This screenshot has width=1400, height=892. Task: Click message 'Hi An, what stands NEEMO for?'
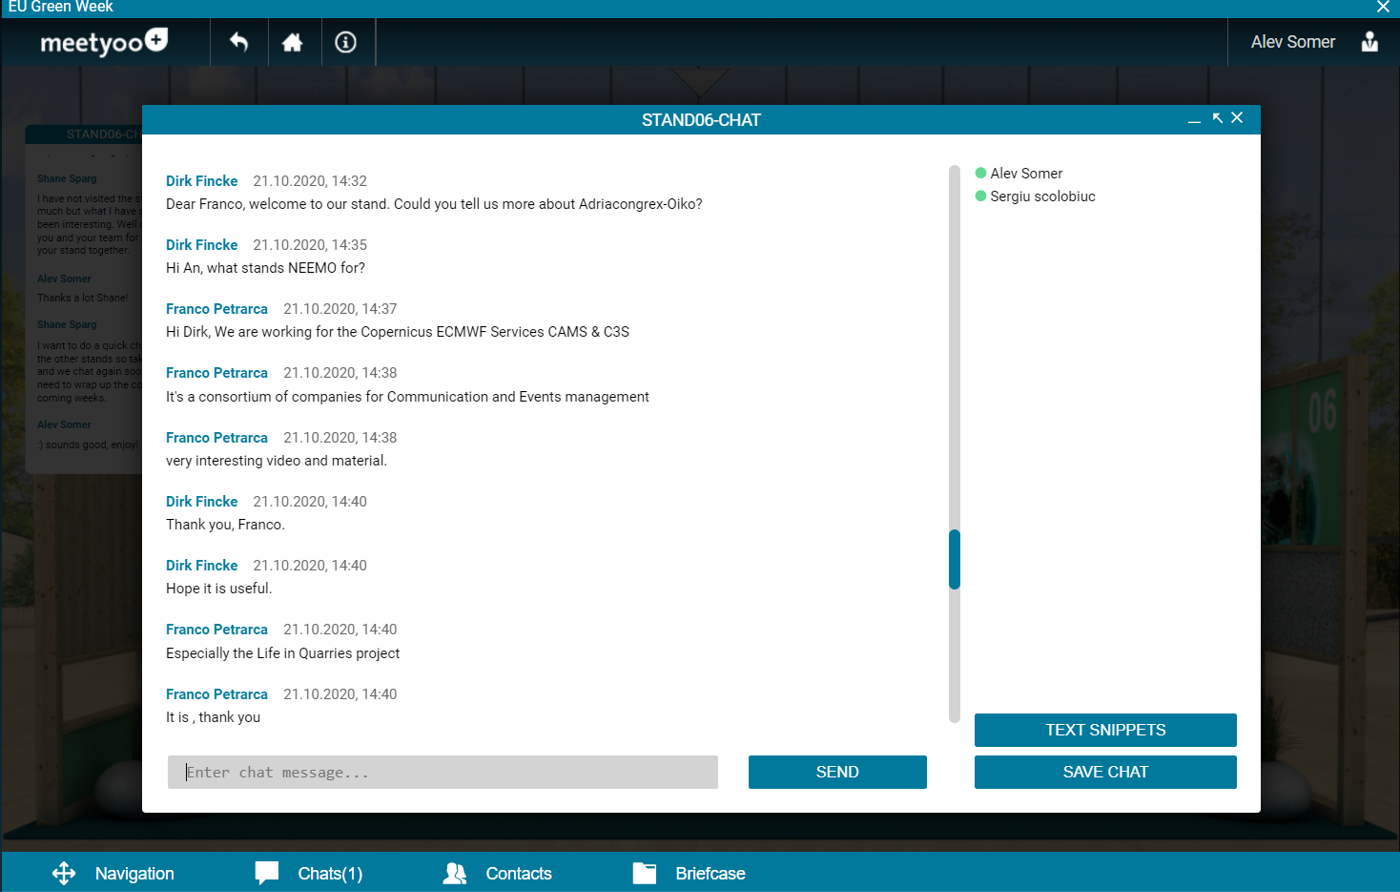tap(265, 268)
